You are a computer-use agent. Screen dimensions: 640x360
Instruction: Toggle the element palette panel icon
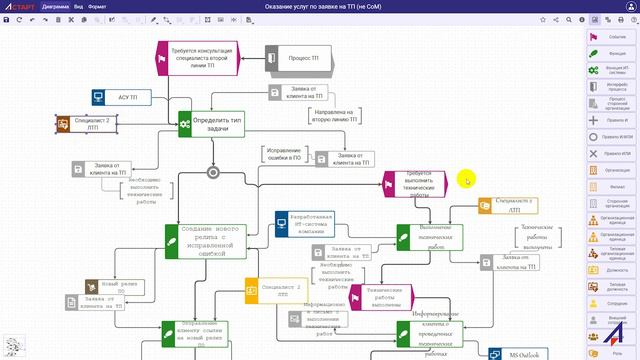pos(595,20)
